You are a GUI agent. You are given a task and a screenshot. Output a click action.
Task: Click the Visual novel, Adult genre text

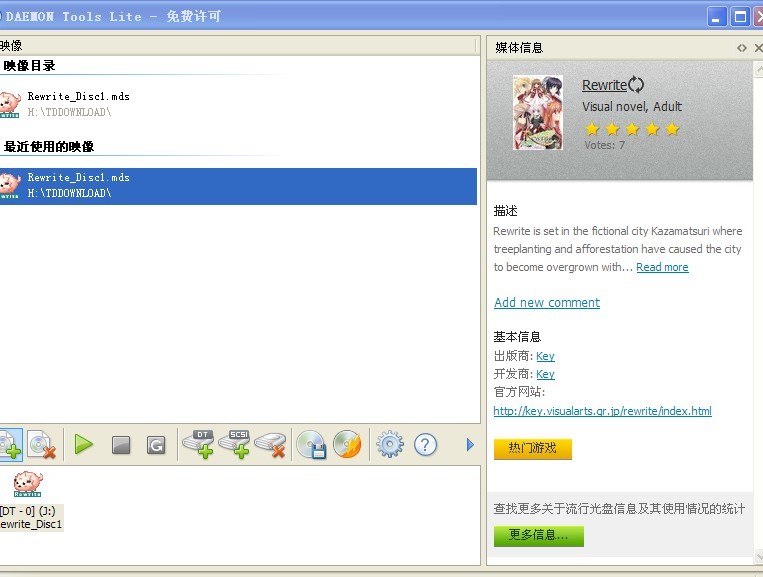632,107
